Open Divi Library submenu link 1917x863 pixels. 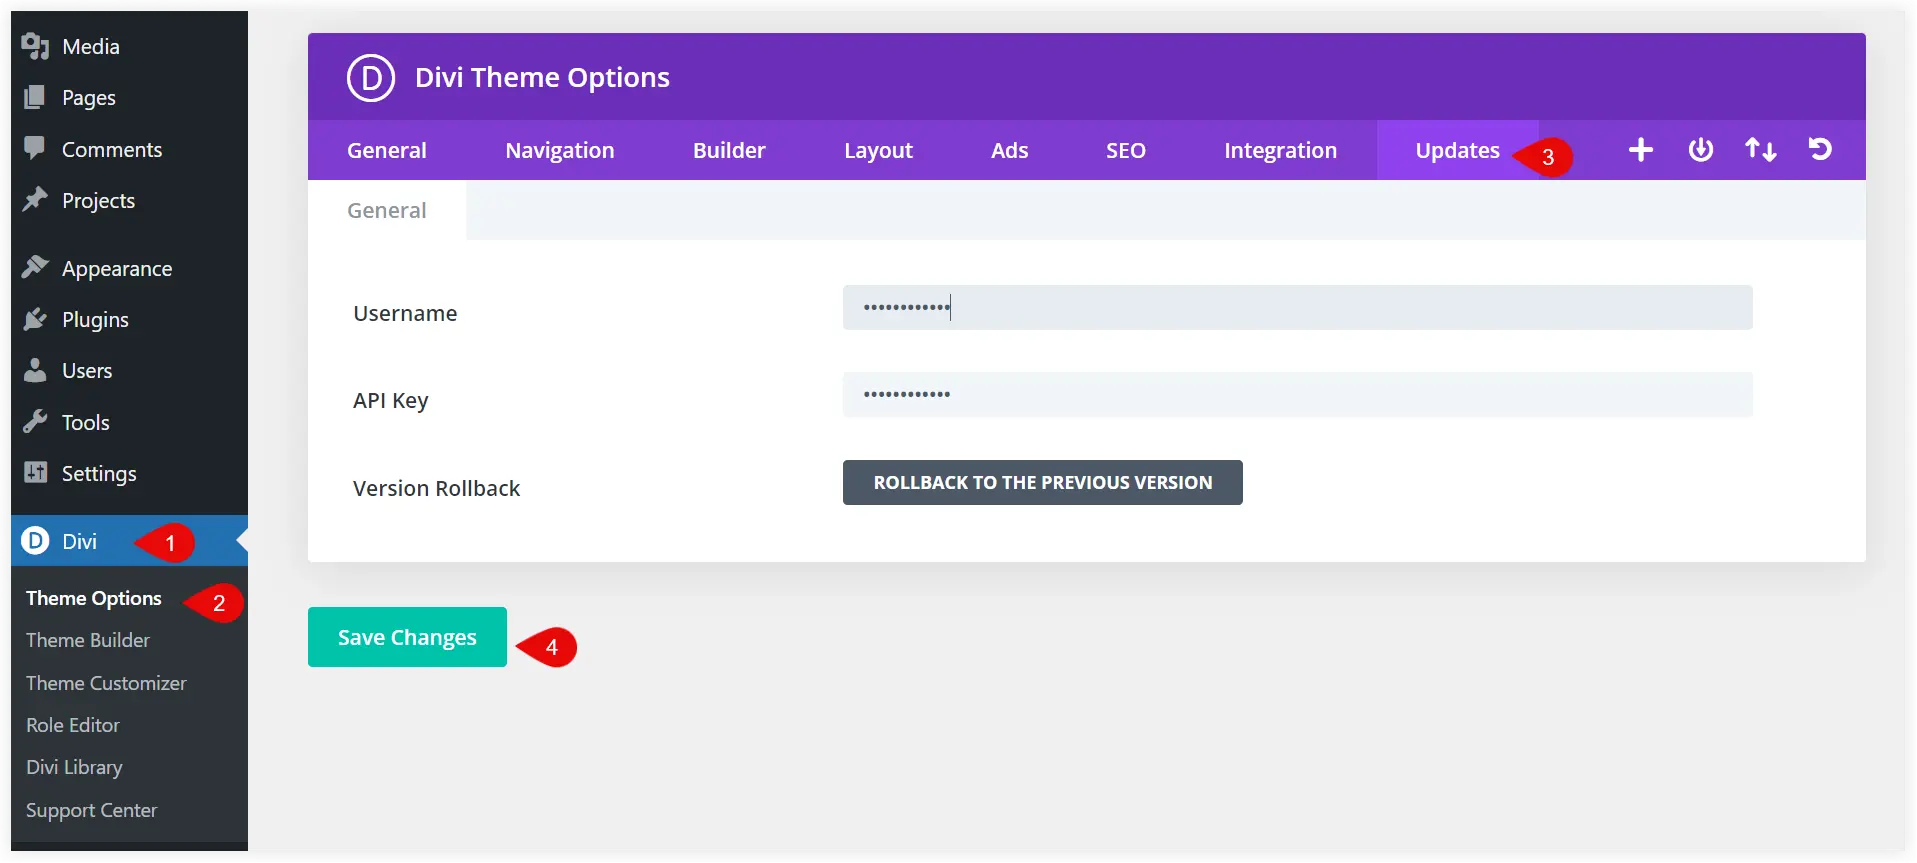pyautogui.click(x=74, y=767)
